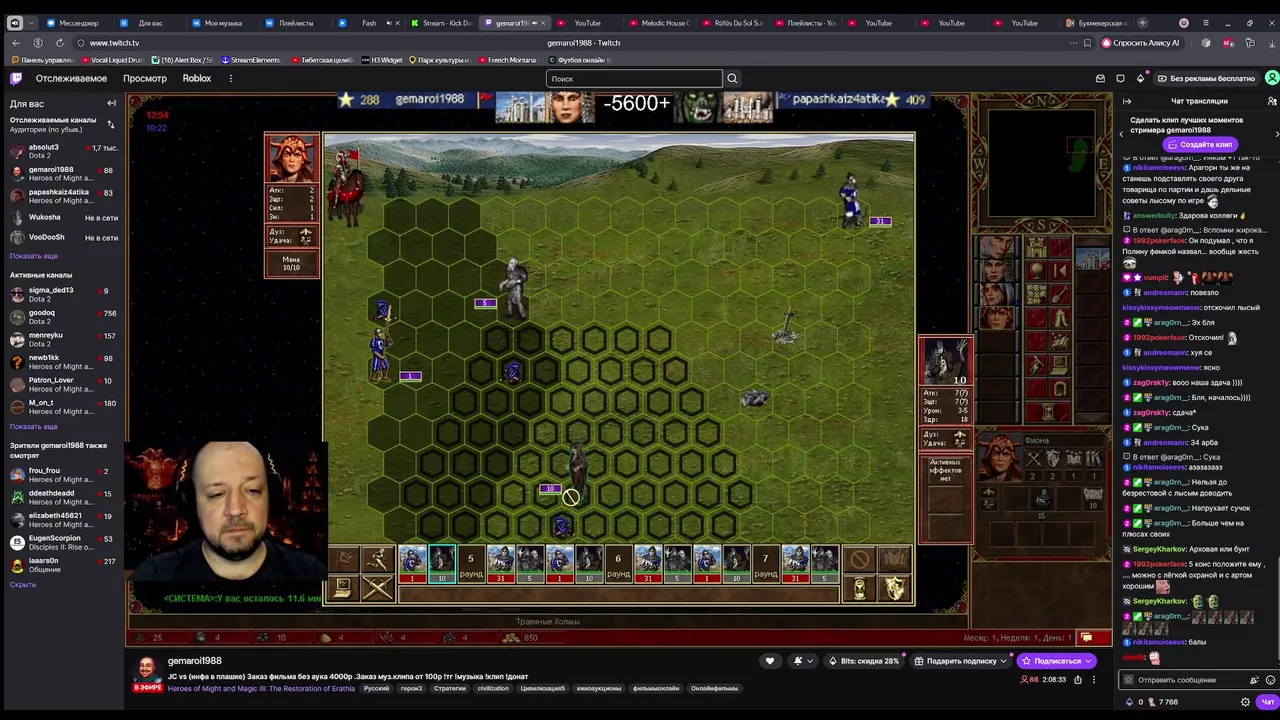This screenshot has height=720, width=1280.
Task: Click the Bits icon in chat input
Action: (x=1254, y=680)
